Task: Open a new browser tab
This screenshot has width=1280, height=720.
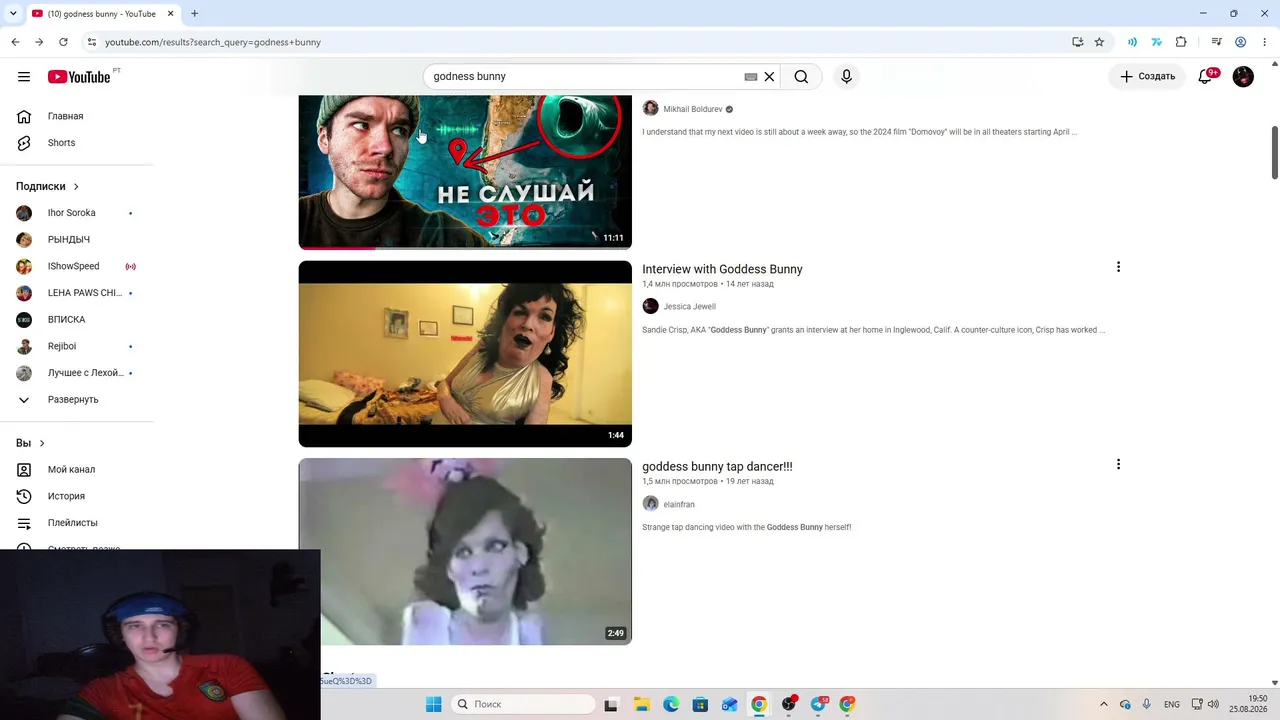Action: pos(194,13)
